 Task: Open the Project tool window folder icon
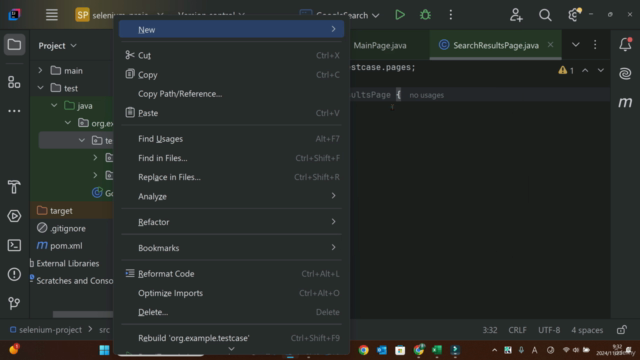[x=14, y=44]
